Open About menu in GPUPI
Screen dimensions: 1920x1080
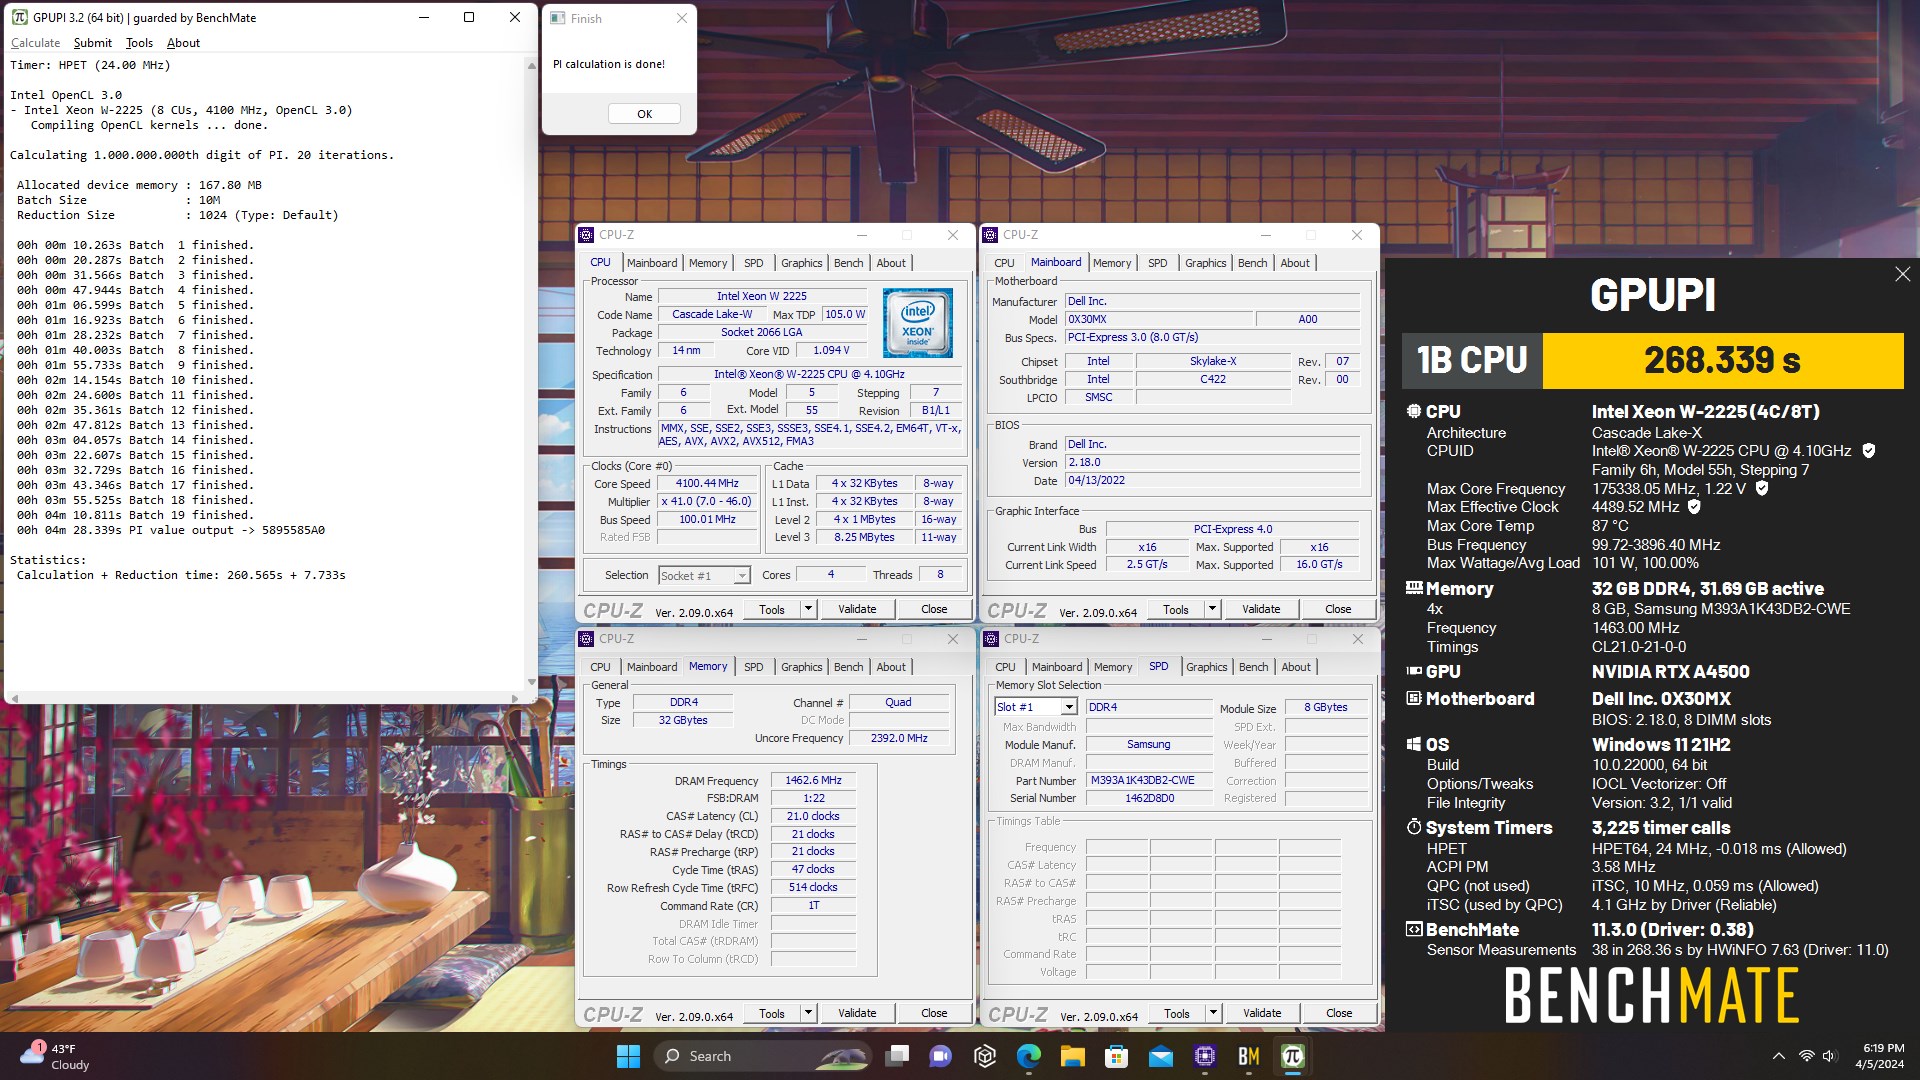point(183,43)
